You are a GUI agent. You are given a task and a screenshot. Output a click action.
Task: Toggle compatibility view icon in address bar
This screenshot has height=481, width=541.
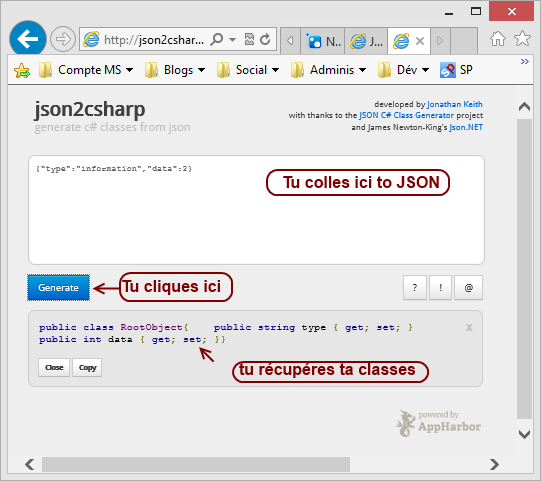(249, 40)
